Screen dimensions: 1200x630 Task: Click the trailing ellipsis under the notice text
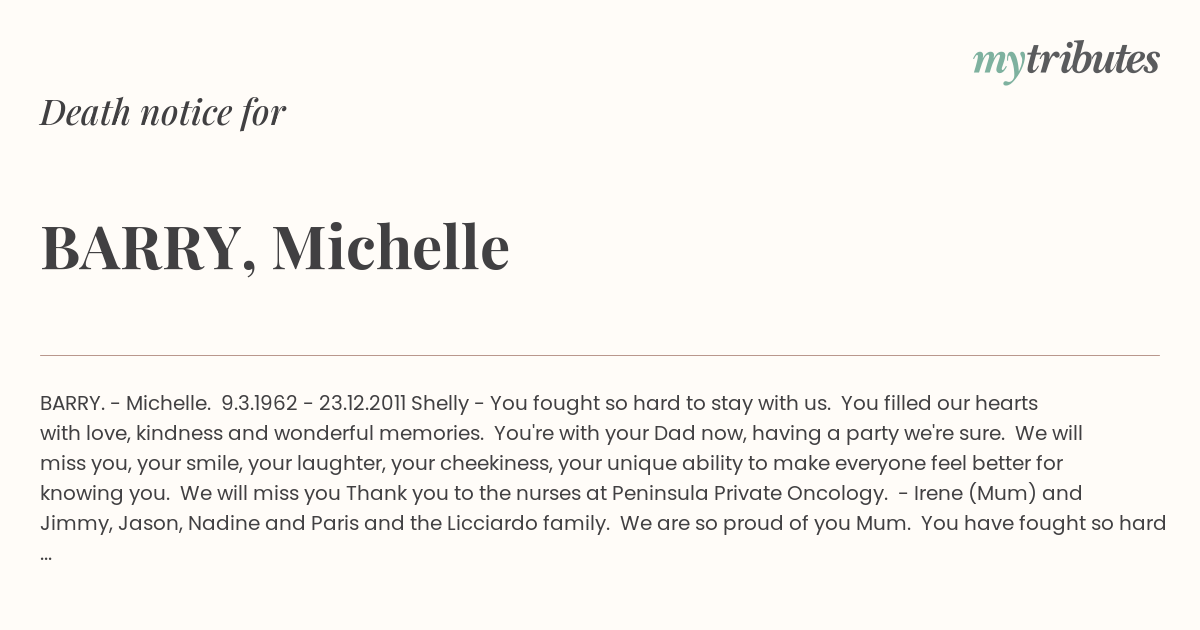point(46,555)
